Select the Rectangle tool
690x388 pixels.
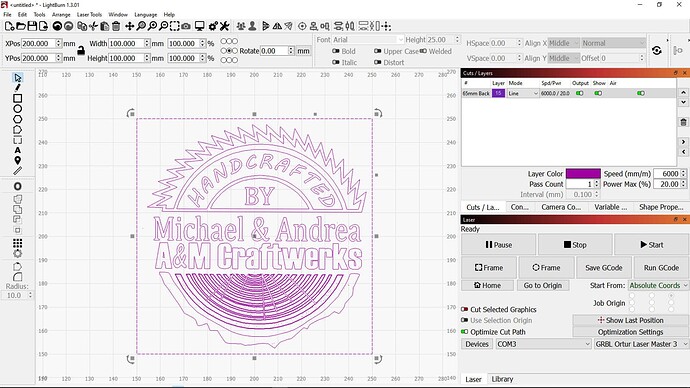pos(18,98)
